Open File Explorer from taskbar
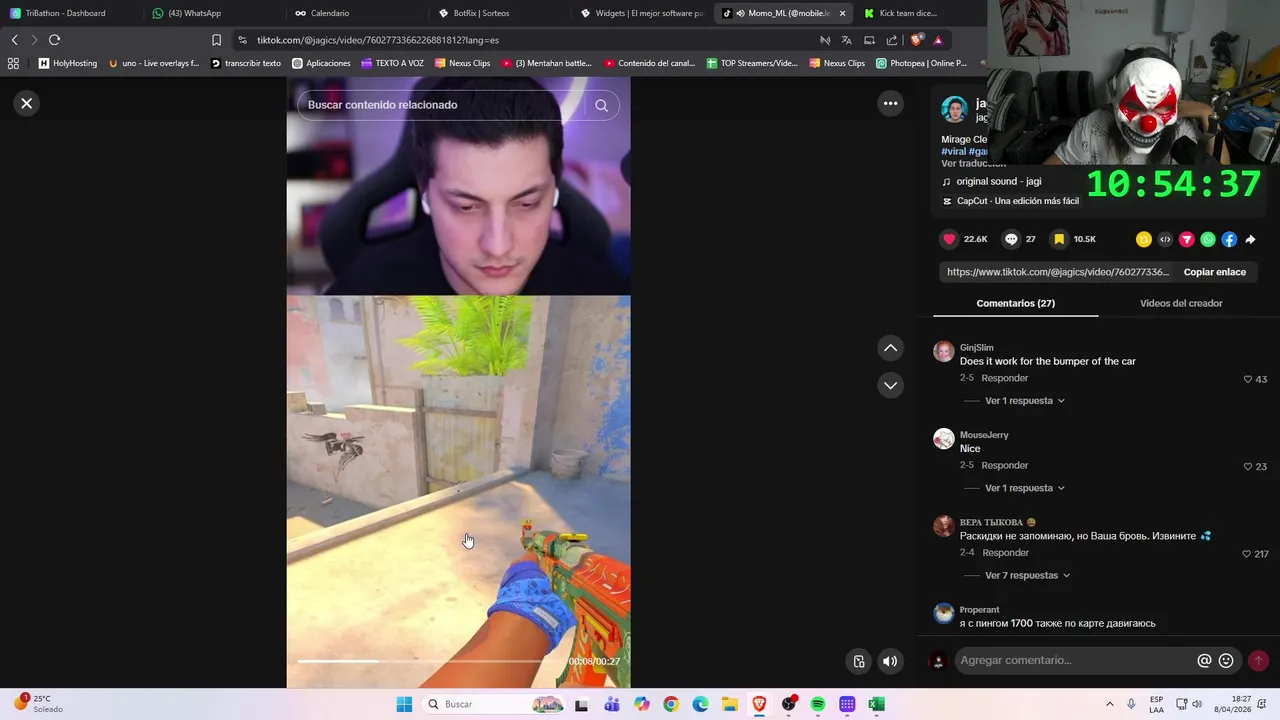 [729, 704]
